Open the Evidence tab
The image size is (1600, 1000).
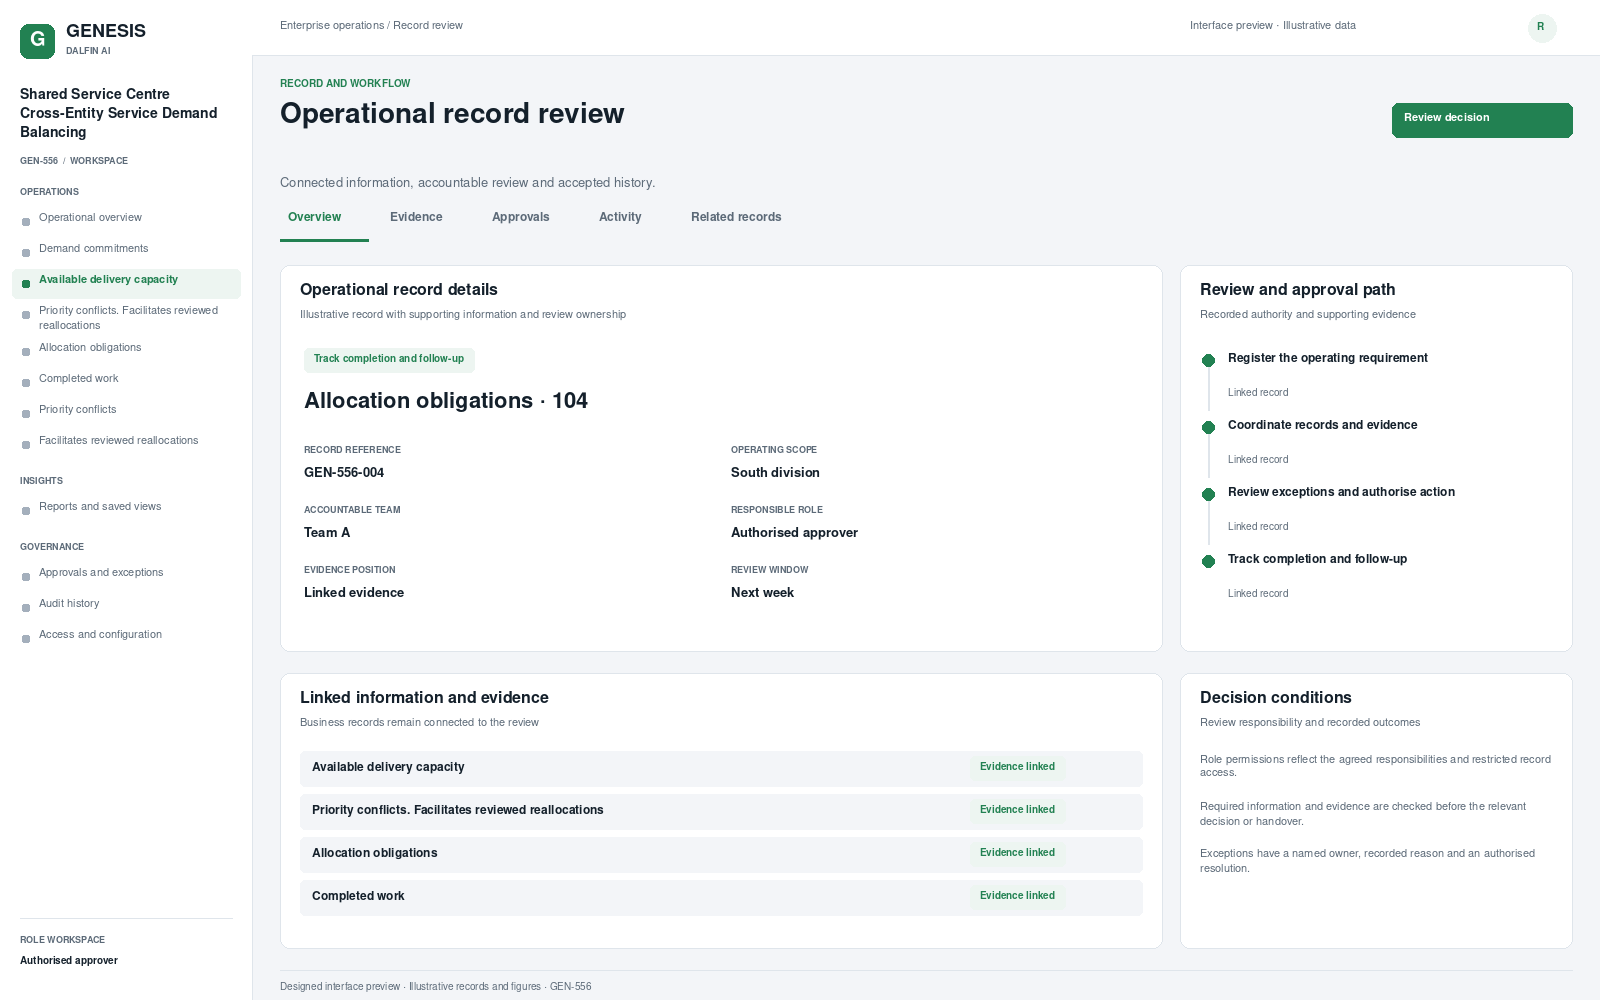click(x=416, y=217)
